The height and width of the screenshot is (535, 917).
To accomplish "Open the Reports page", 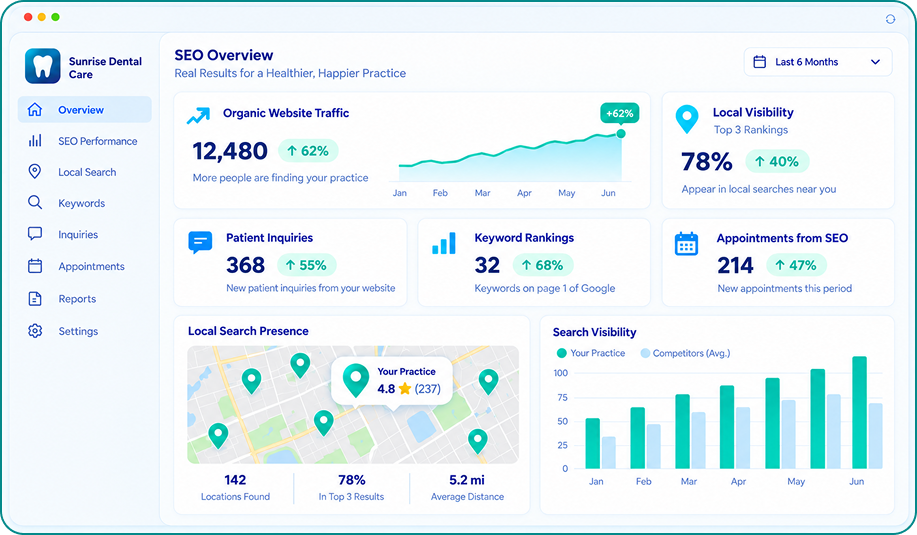I will 85,299.
